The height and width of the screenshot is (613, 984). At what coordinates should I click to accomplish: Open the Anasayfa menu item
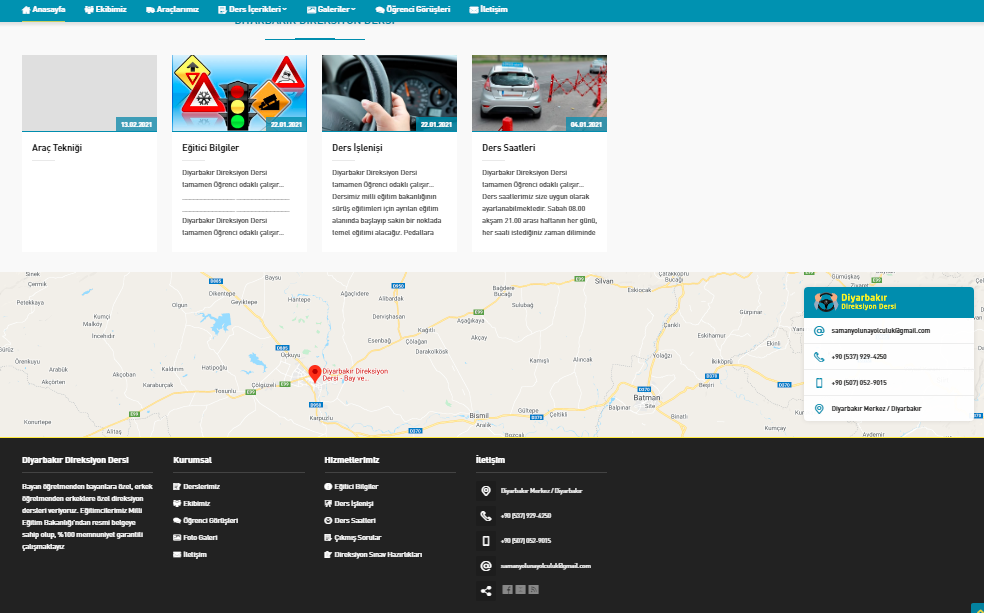pyautogui.click(x=44, y=9)
